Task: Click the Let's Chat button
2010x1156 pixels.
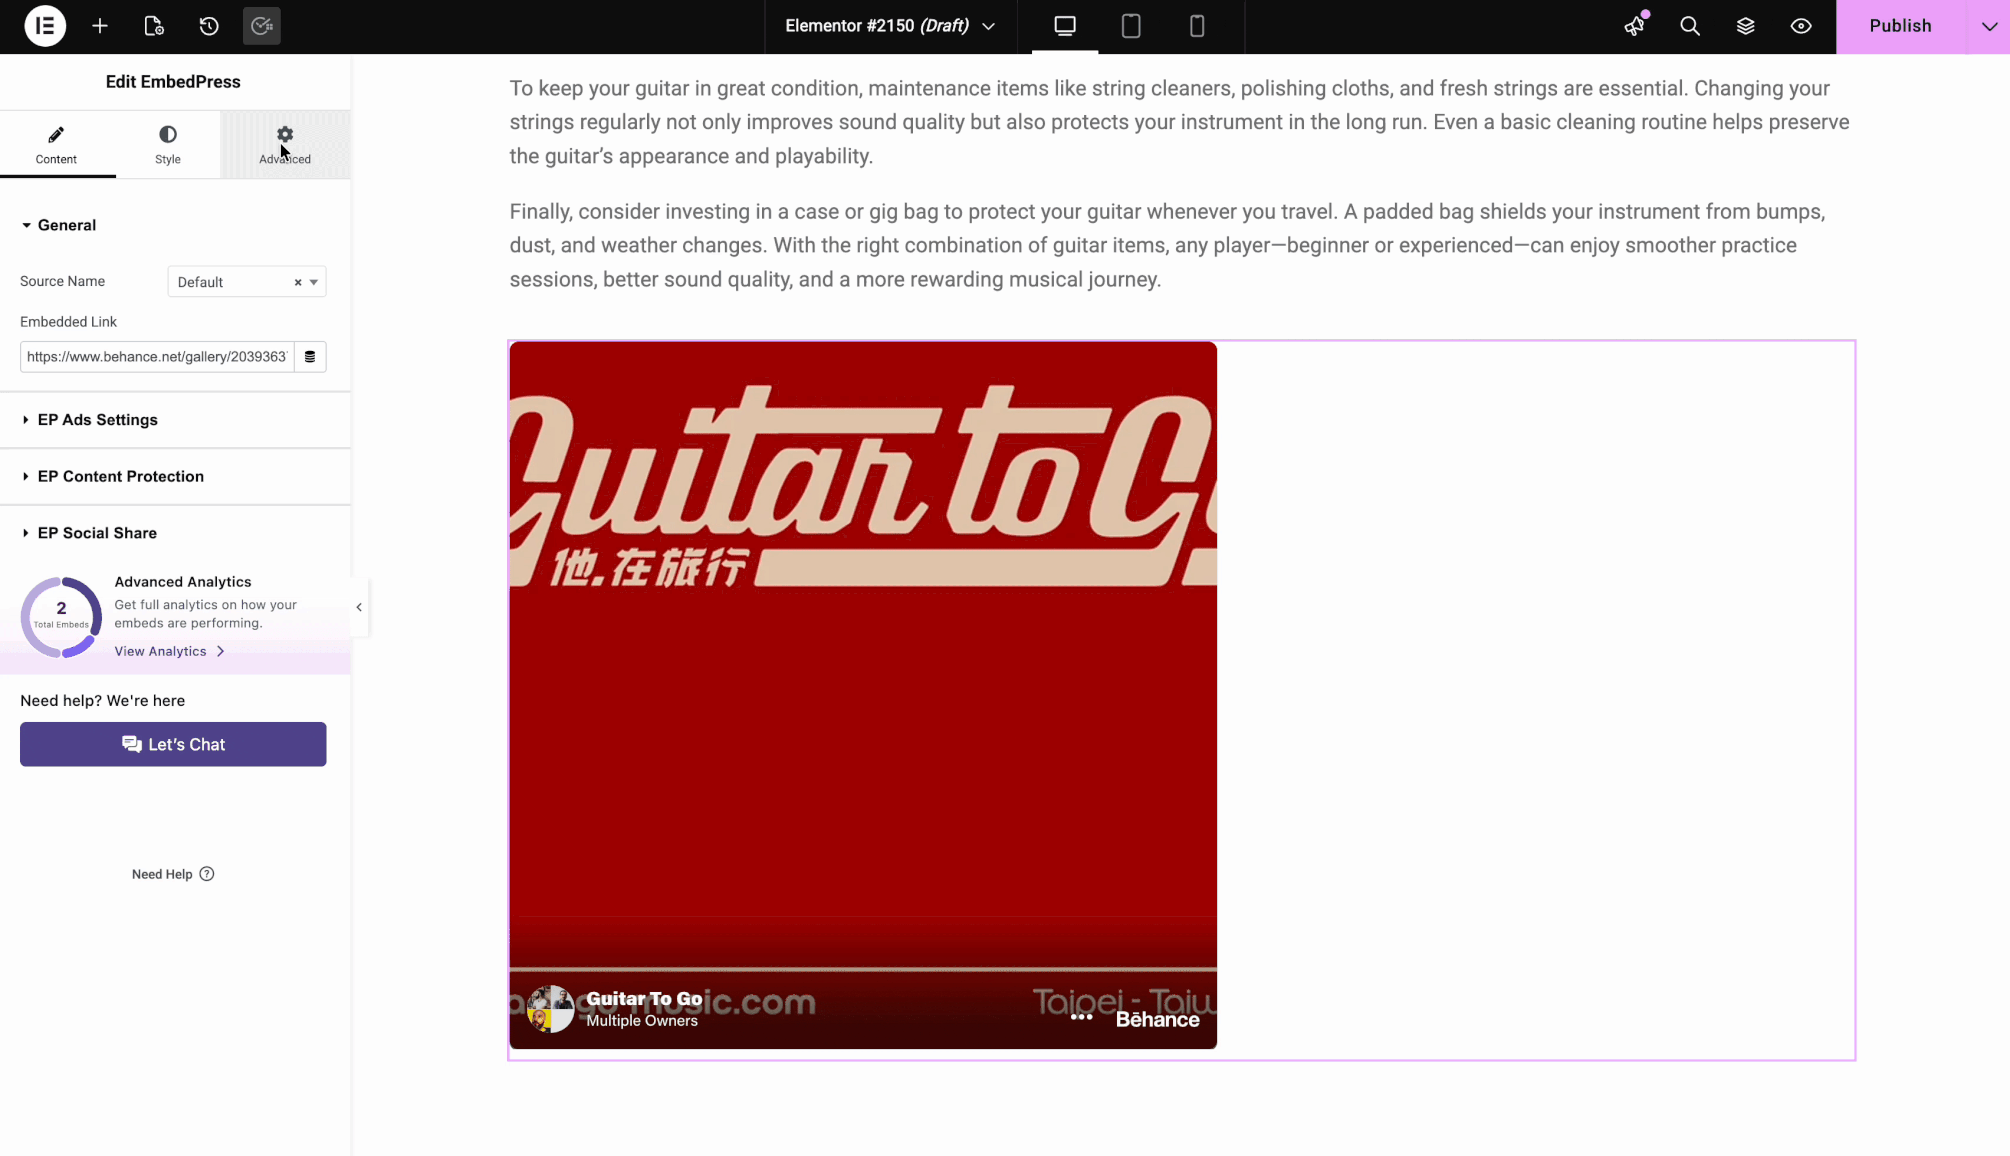Action: pyautogui.click(x=173, y=744)
